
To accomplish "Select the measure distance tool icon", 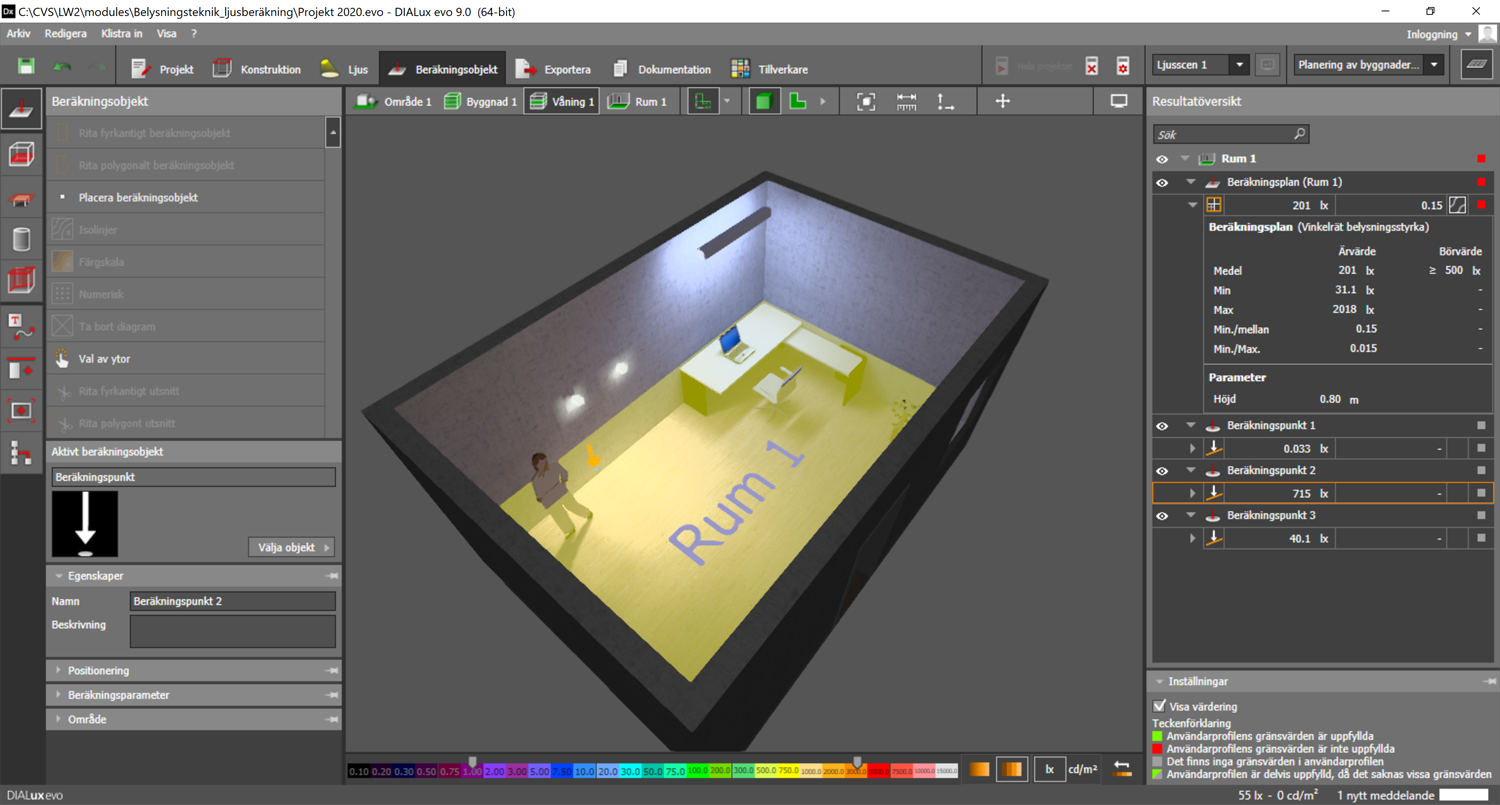I will [906, 102].
